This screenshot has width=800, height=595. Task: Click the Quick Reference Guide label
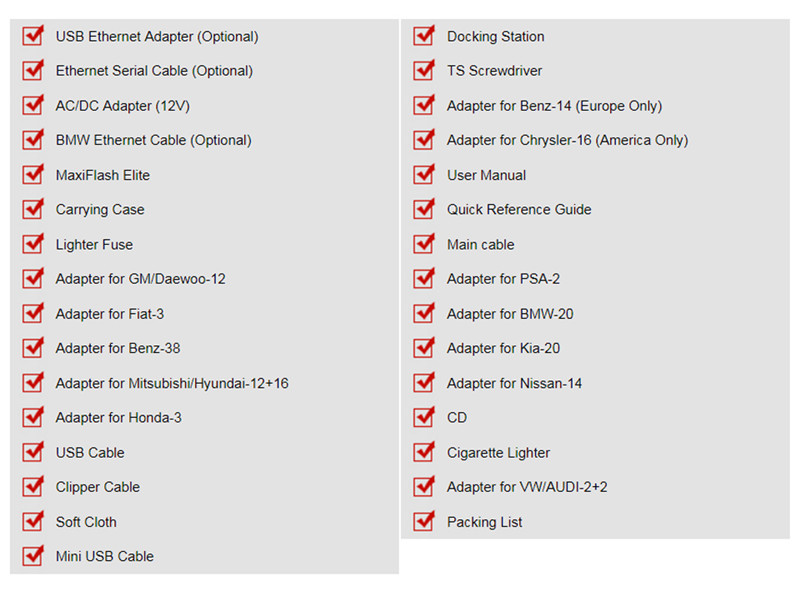(519, 210)
